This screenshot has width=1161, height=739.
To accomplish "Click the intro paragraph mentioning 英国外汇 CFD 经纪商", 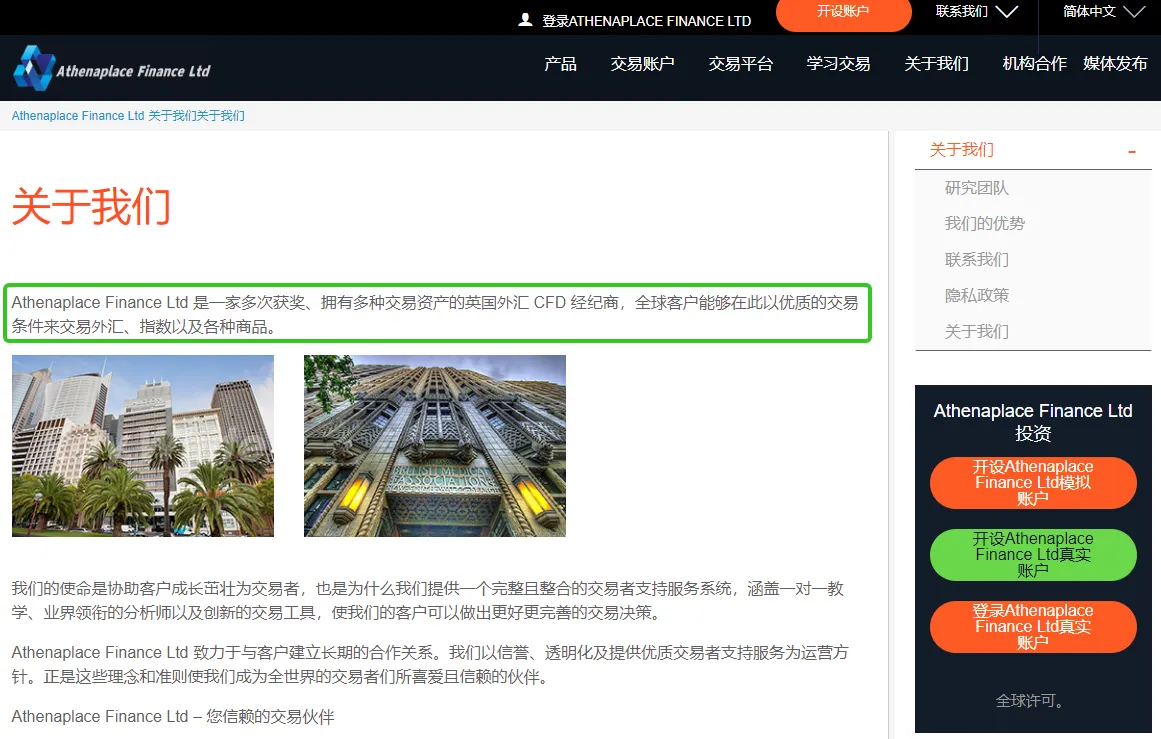I will pos(435,315).
